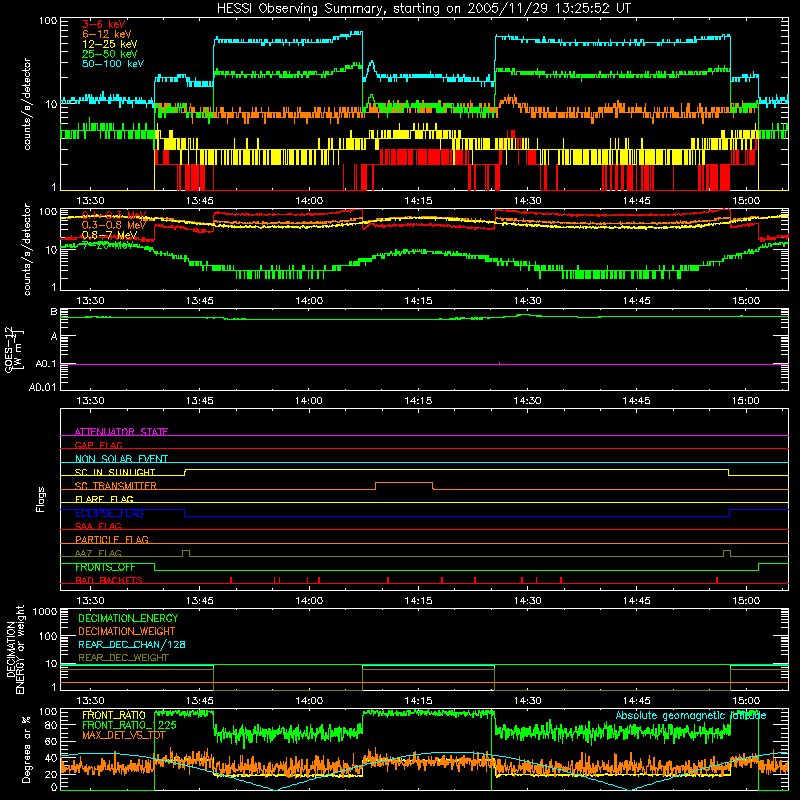Screen dimensions: 800x800
Task: Click the A0.1 tick label on GOES axis
Action: click(x=45, y=364)
